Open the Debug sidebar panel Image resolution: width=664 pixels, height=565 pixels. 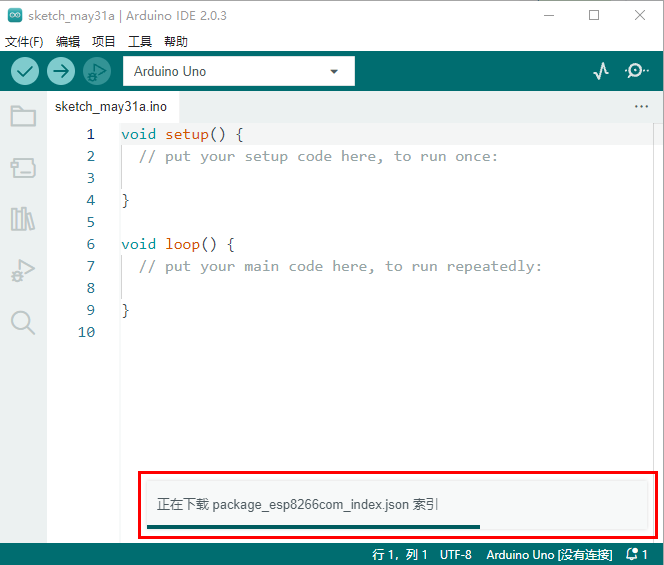click(23, 271)
